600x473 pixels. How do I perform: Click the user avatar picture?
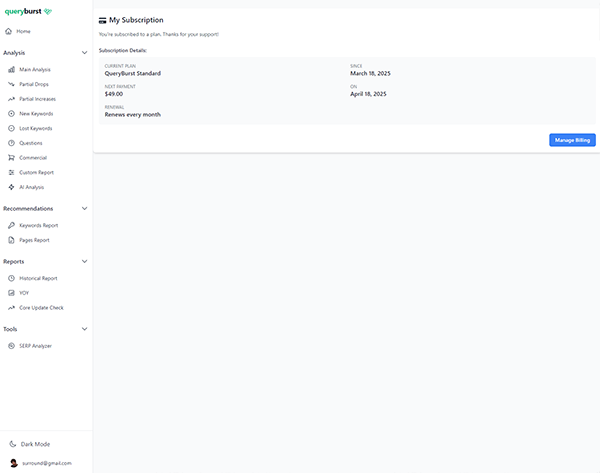[x=14, y=463]
